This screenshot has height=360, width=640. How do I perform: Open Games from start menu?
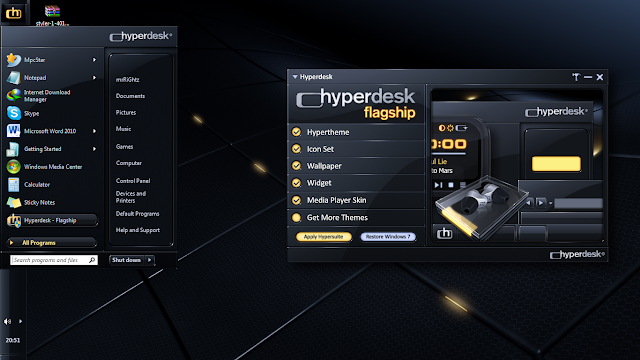(x=124, y=147)
